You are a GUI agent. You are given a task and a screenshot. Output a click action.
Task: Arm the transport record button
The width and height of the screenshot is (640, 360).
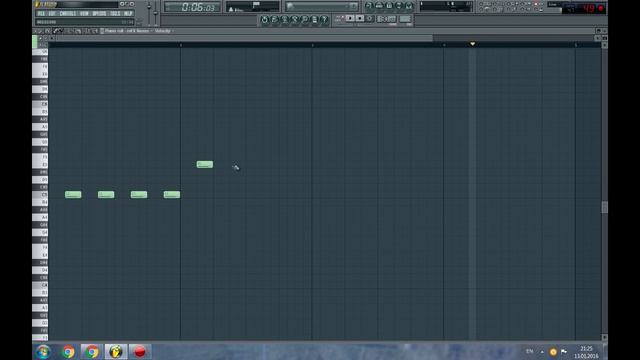[x=369, y=18]
